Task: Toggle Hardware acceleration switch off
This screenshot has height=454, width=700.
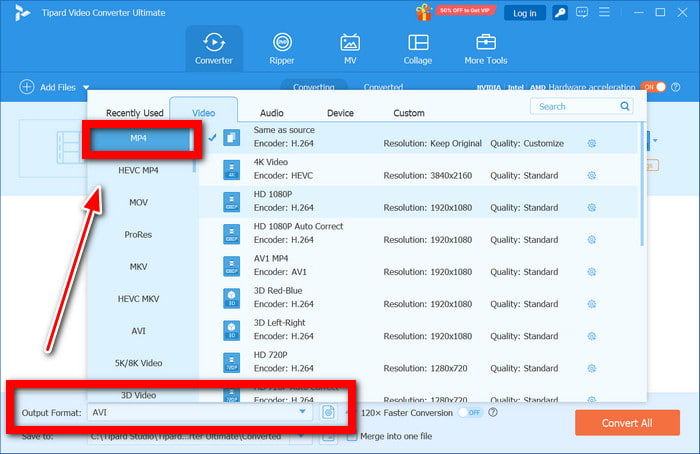Action: point(654,87)
